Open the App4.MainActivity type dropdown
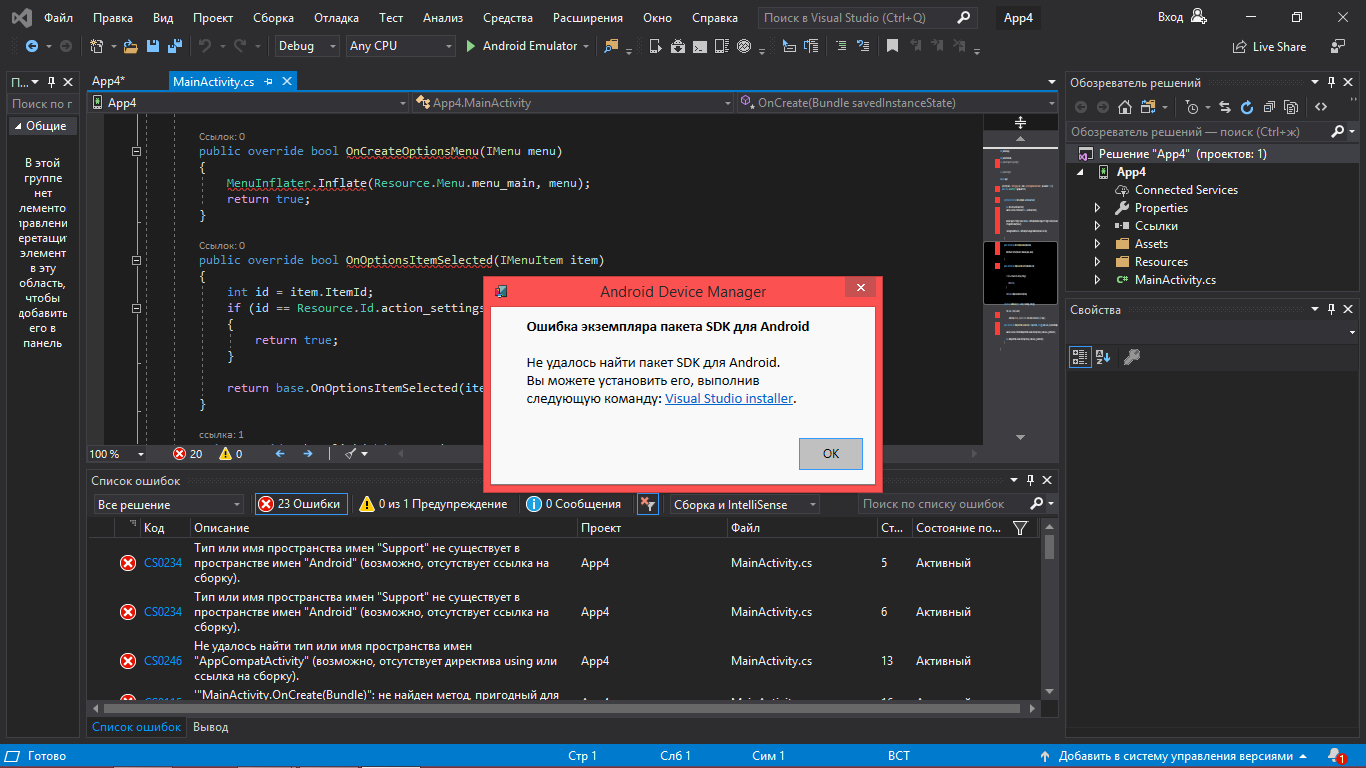1366x768 pixels. pyautogui.click(x=574, y=103)
